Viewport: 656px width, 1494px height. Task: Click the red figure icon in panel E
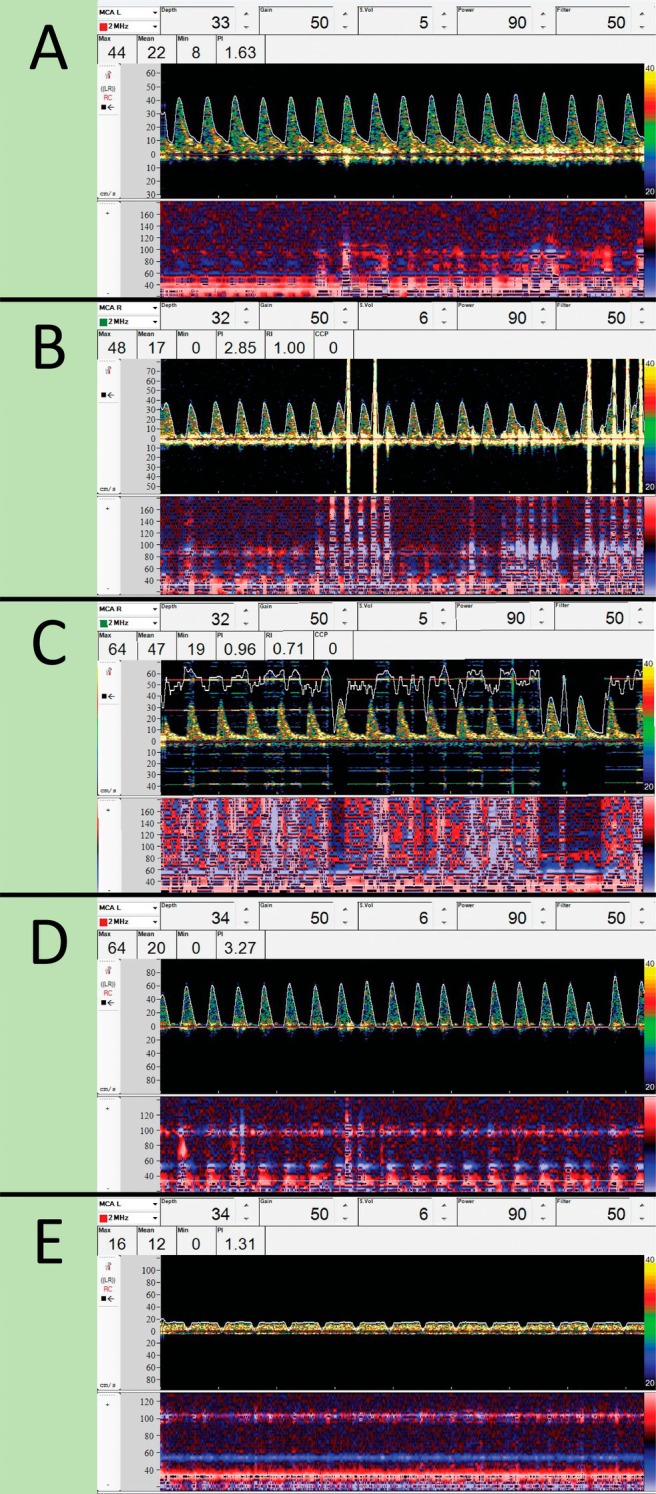[107, 1265]
